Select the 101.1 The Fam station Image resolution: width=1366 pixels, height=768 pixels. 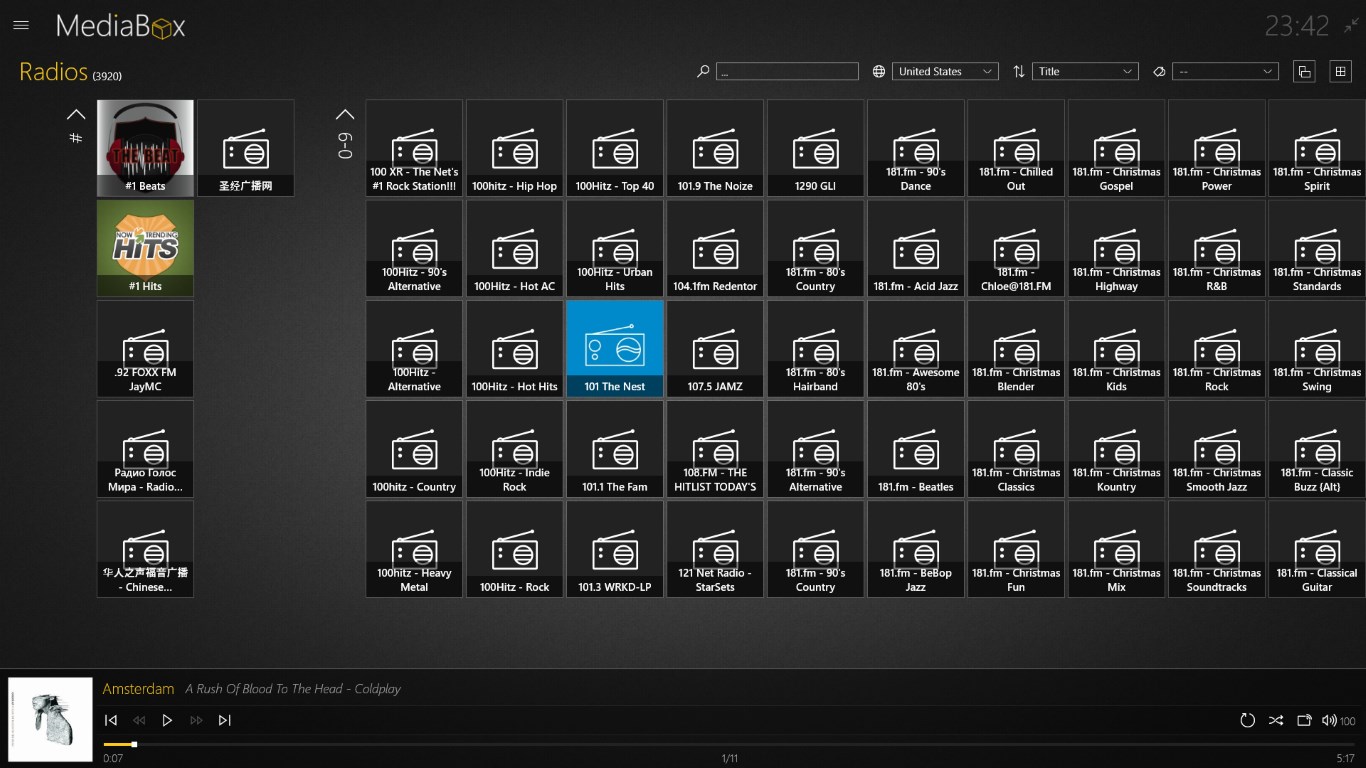pyautogui.click(x=615, y=449)
